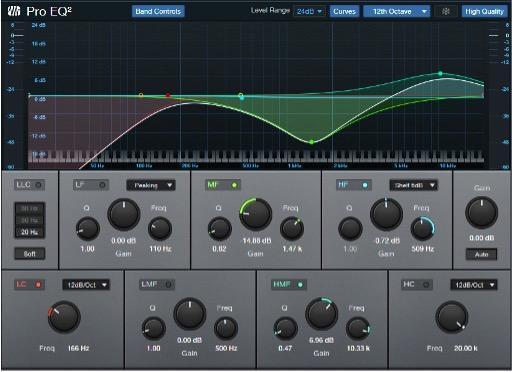This screenshot has height=372, width=512.
Task: Click the MF band Q knob
Action: tap(220, 229)
